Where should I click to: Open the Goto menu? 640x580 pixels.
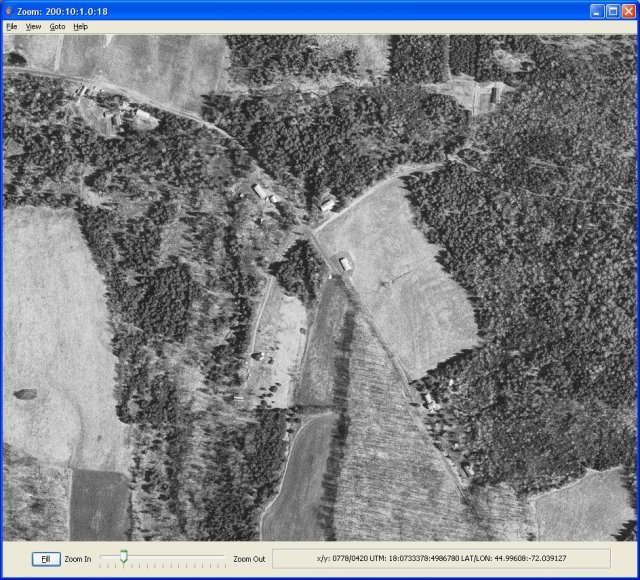57,26
